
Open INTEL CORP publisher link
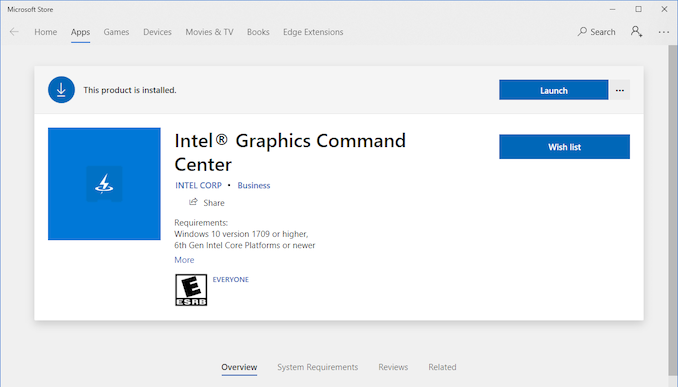point(198,185)
